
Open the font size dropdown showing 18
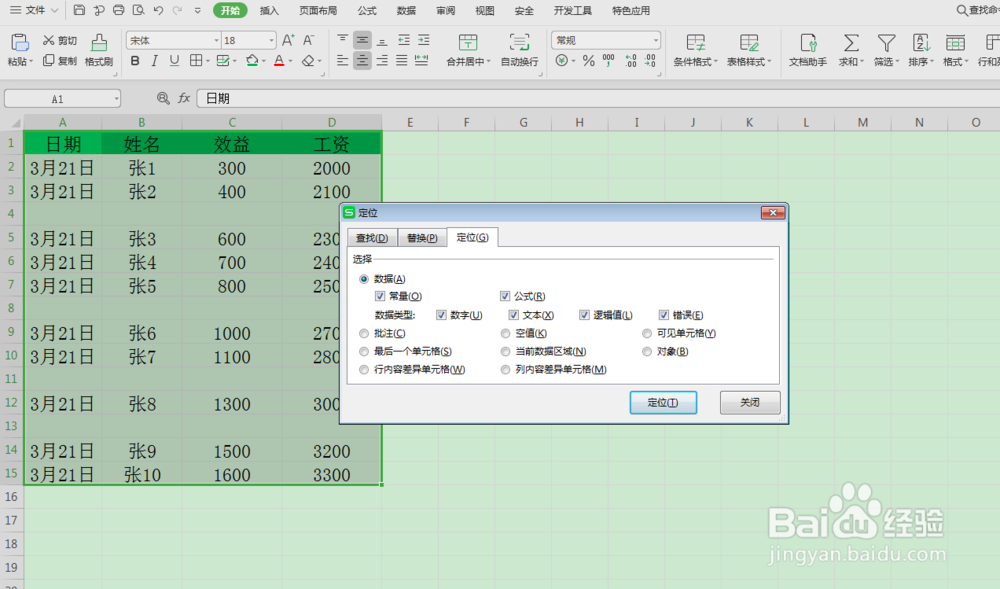(272, 40)
